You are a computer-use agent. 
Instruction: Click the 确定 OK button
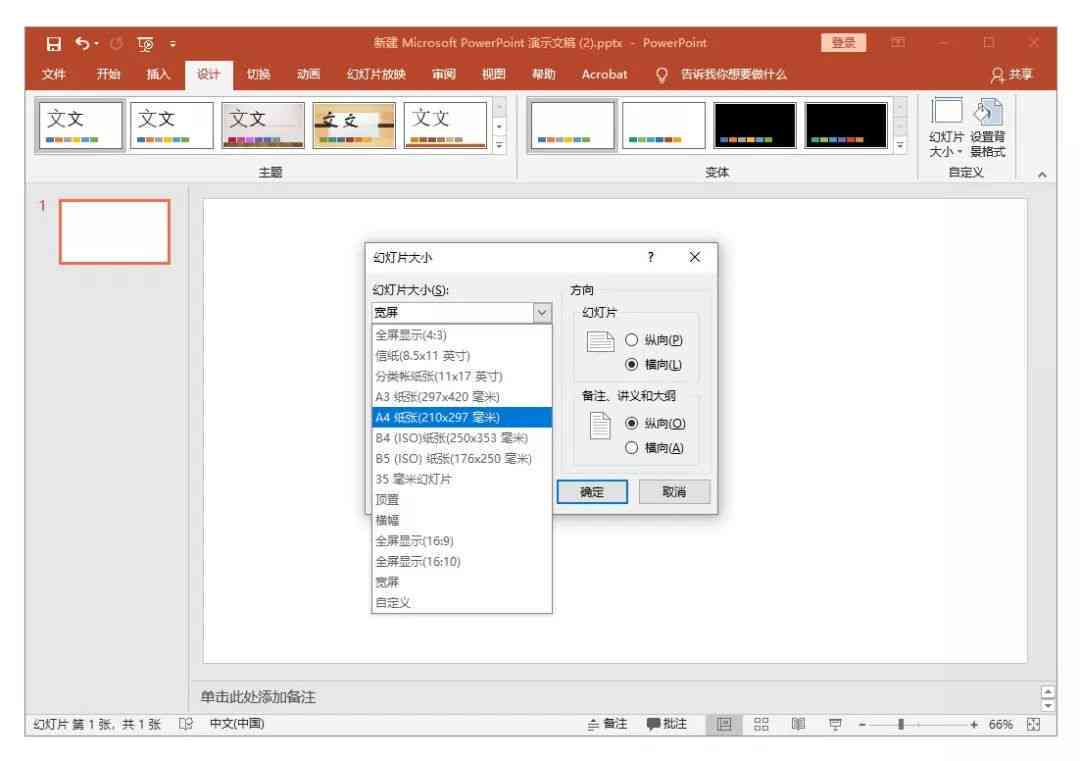592,492
